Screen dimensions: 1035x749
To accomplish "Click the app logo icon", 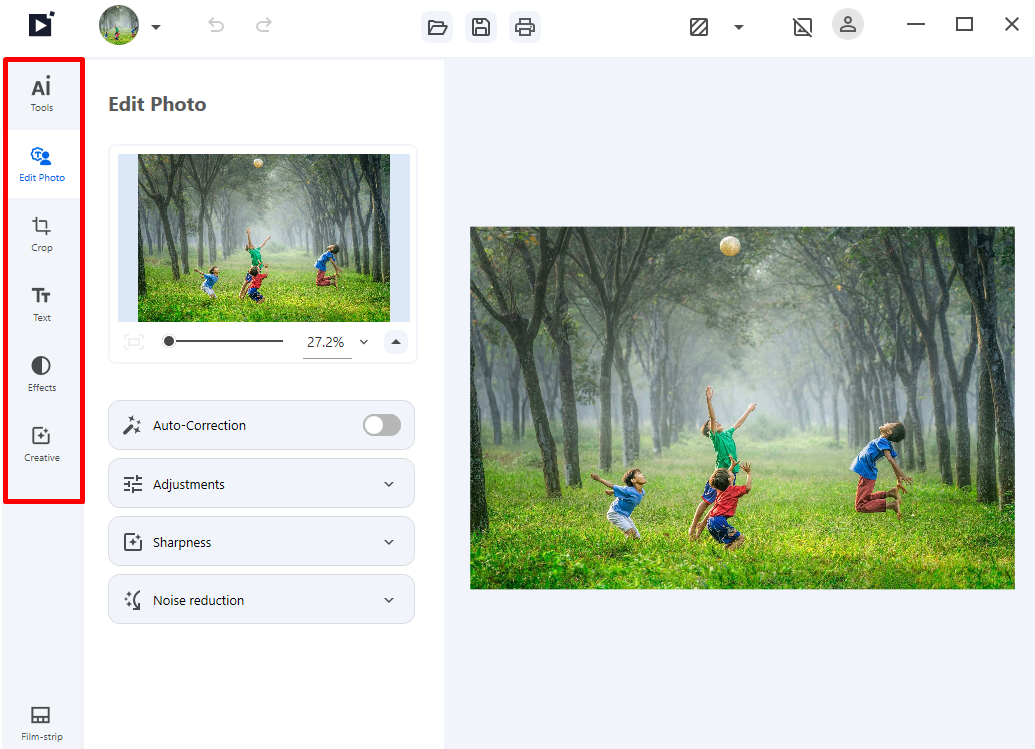I will pyautogui.click(x=41, y=25).
